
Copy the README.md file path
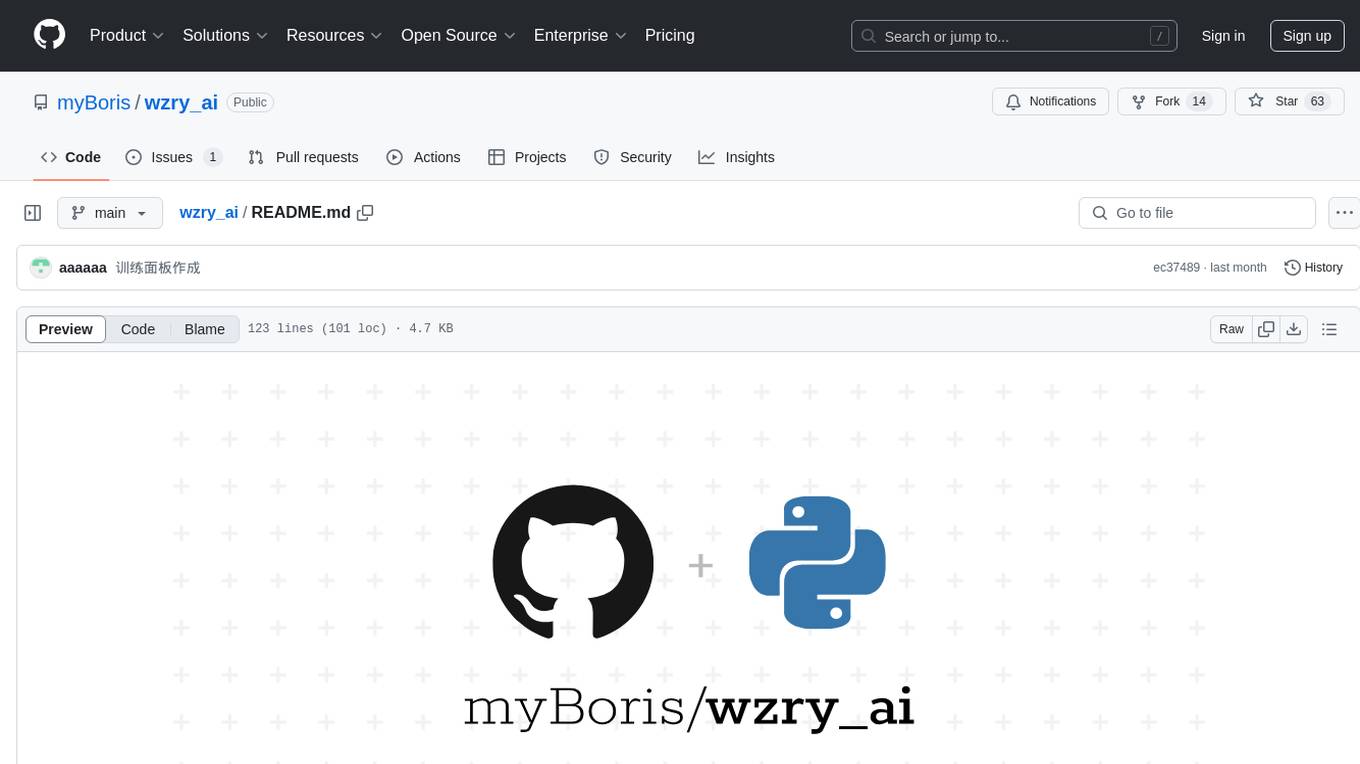(x=365, y=212)
